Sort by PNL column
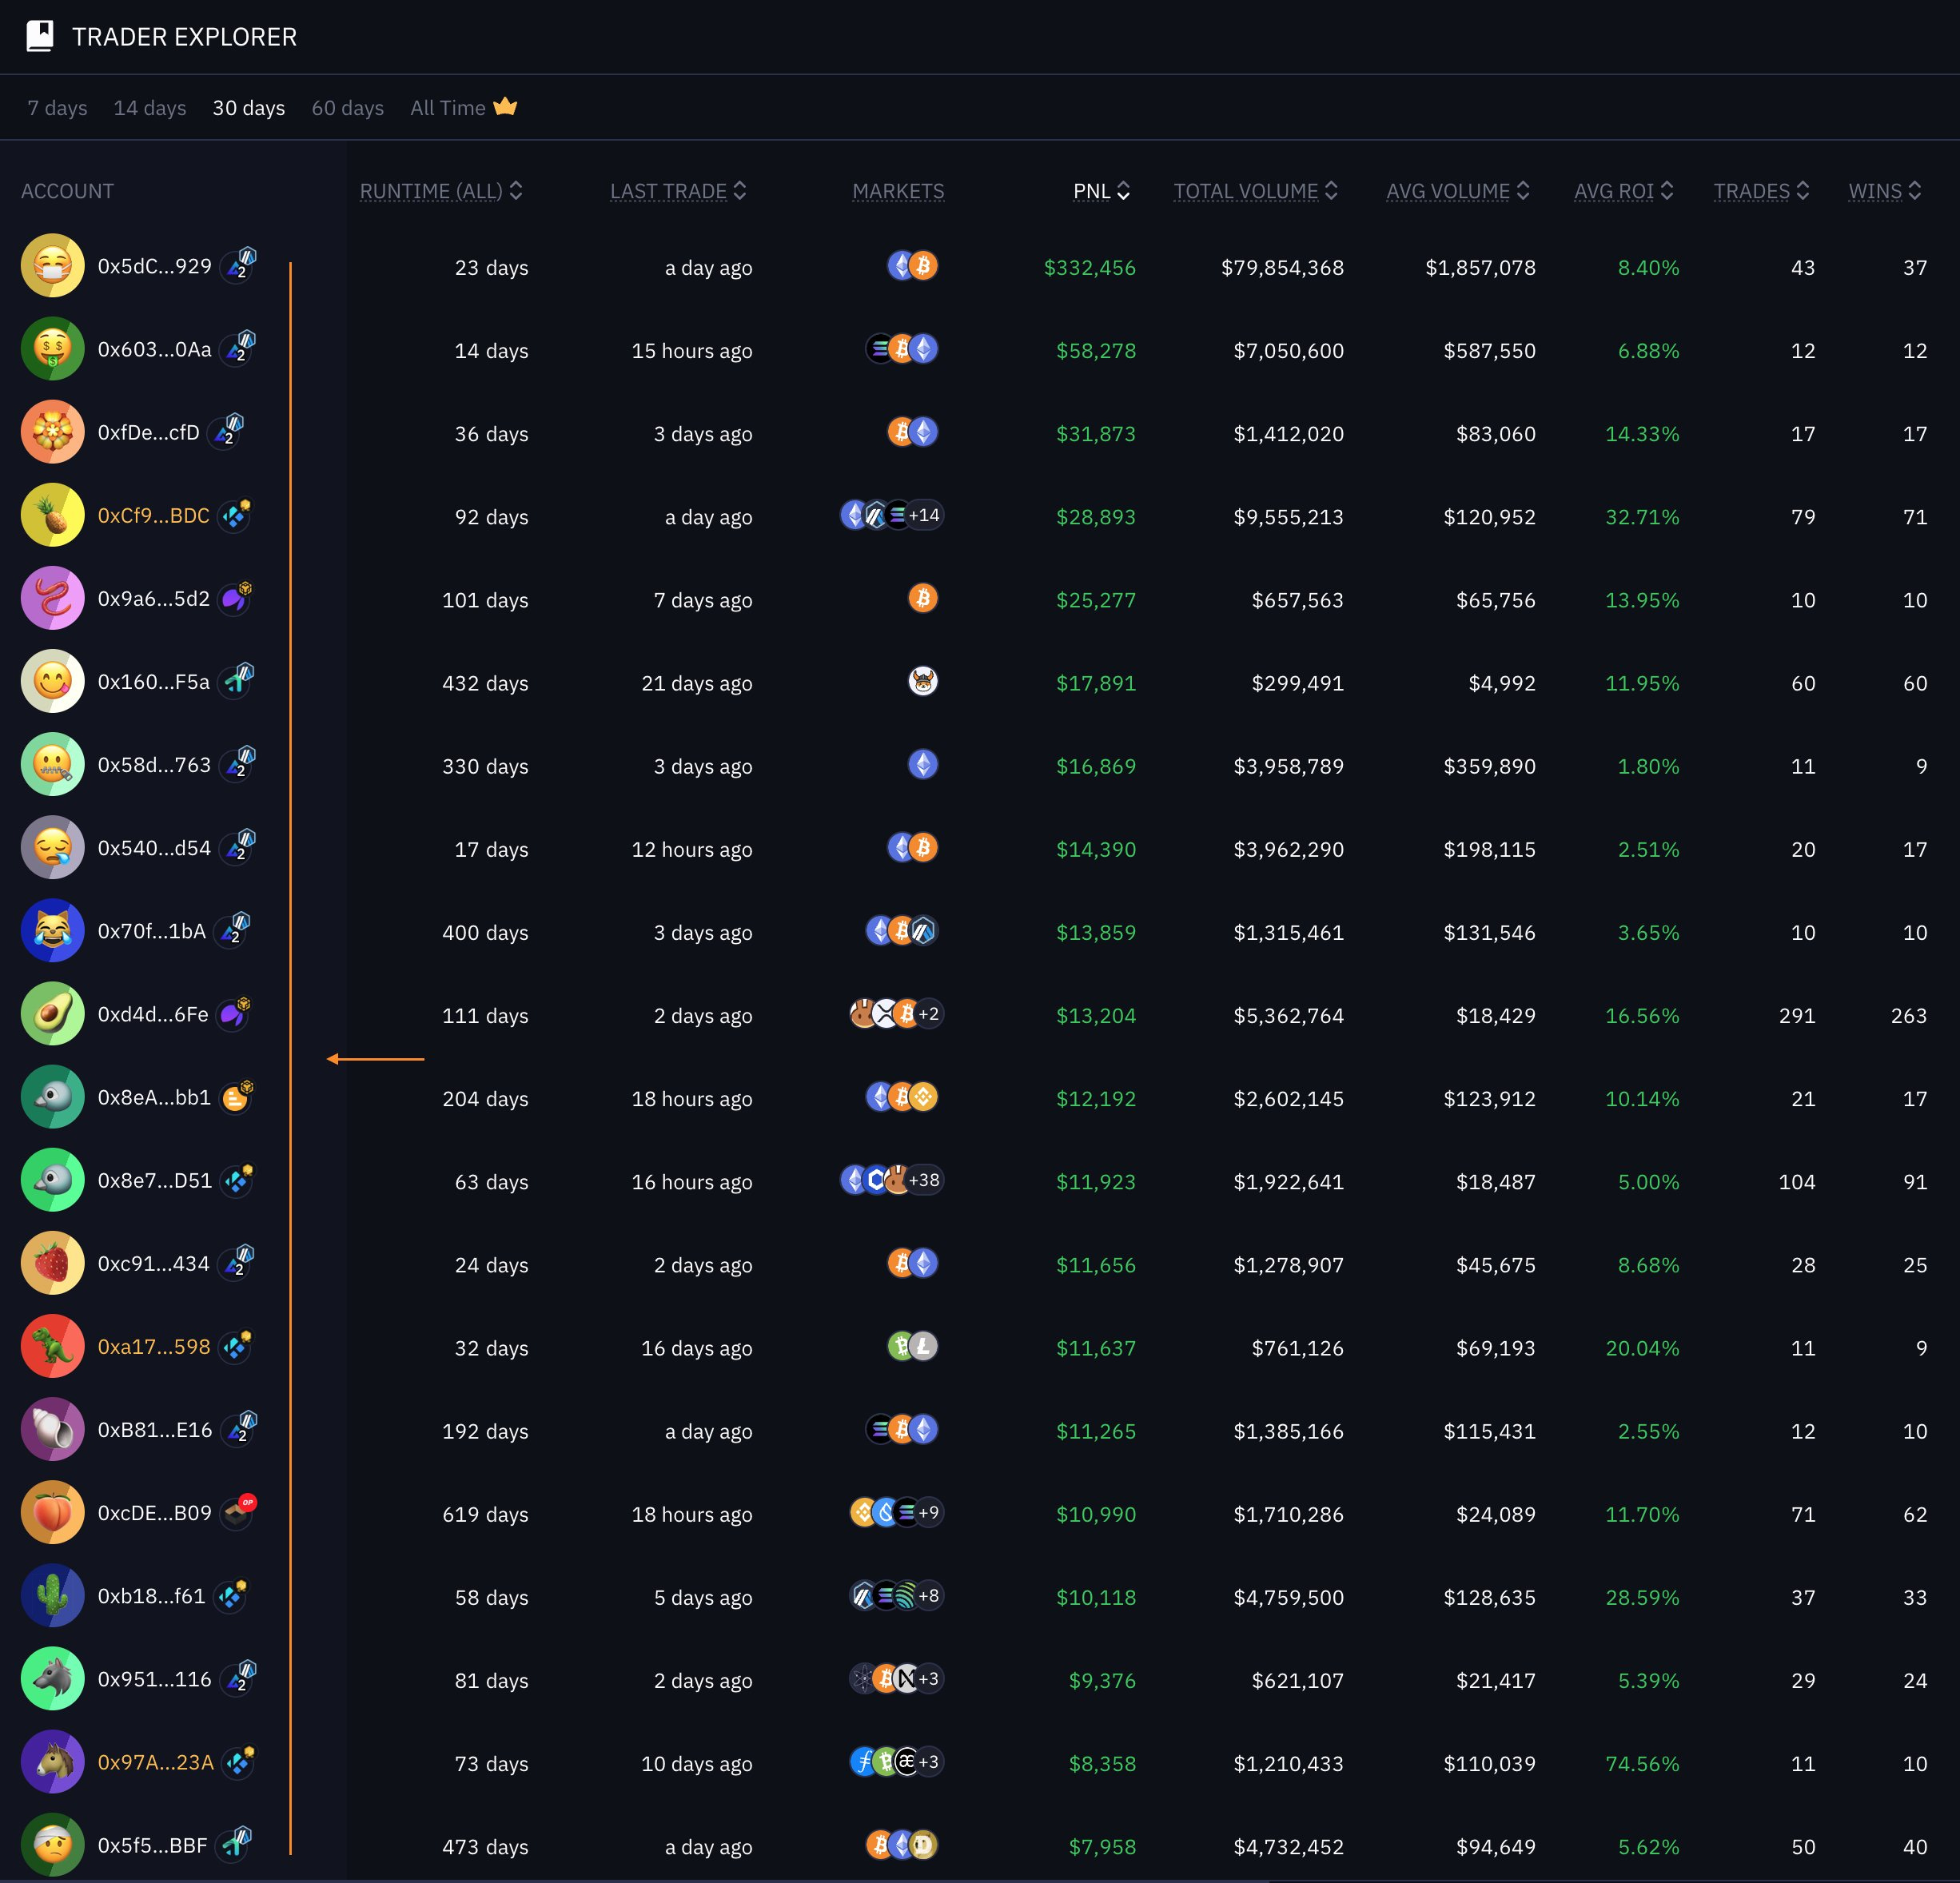 [x=1101, y=191]
